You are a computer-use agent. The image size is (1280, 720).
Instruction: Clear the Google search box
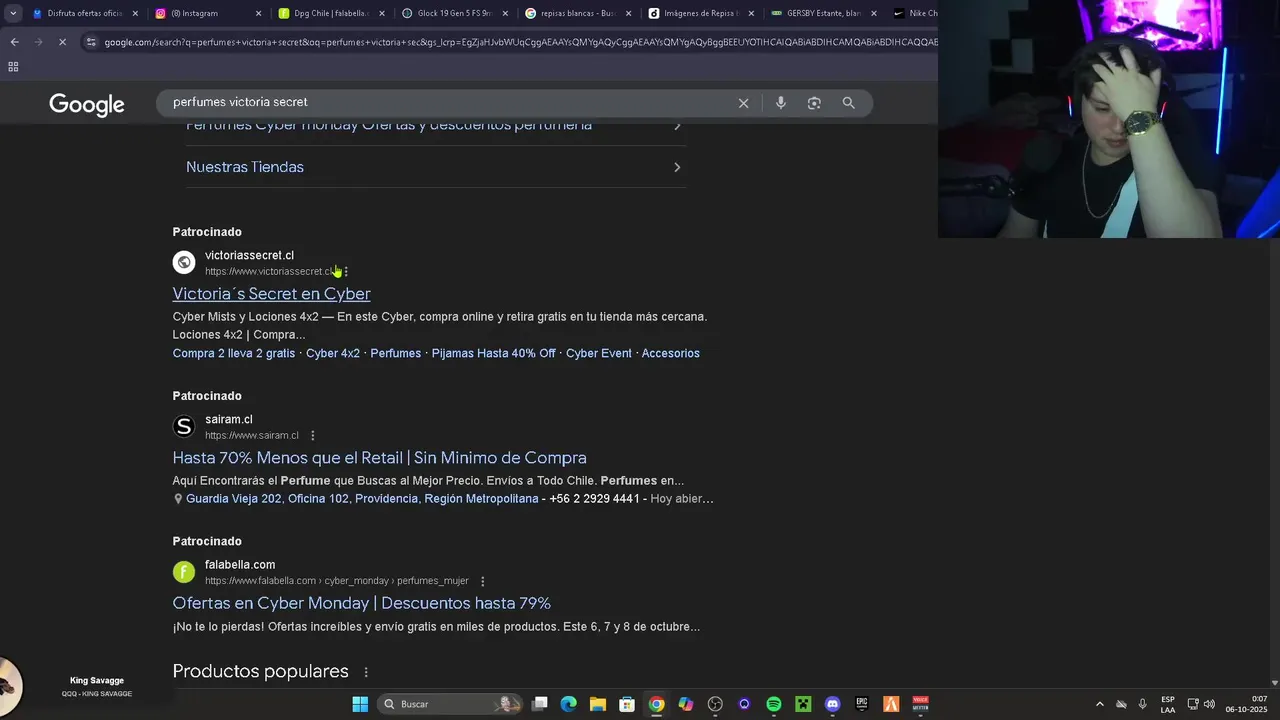[x=743, y=103]
